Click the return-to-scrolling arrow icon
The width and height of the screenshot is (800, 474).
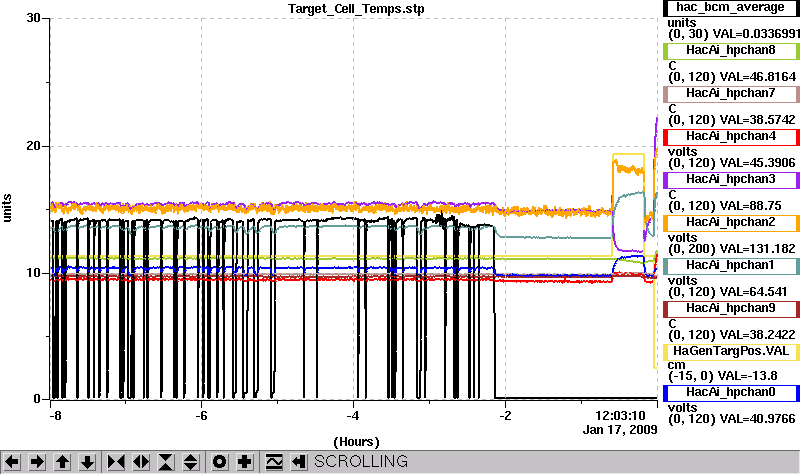click(299, 462)
